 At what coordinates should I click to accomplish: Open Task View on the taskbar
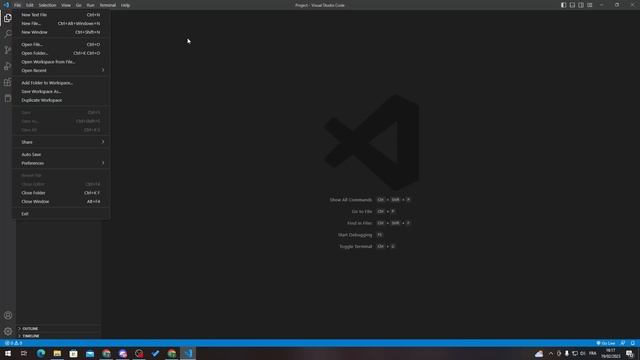24,353
